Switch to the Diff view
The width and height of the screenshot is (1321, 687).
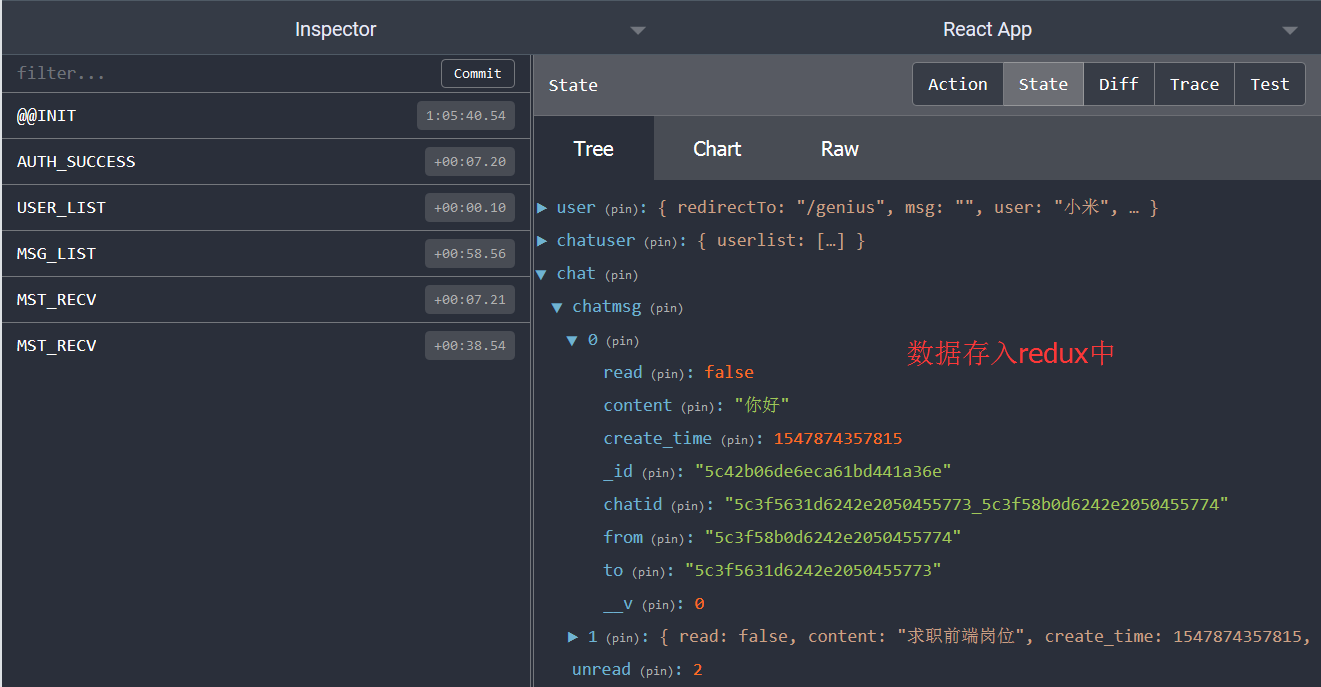coord(1119,85)
